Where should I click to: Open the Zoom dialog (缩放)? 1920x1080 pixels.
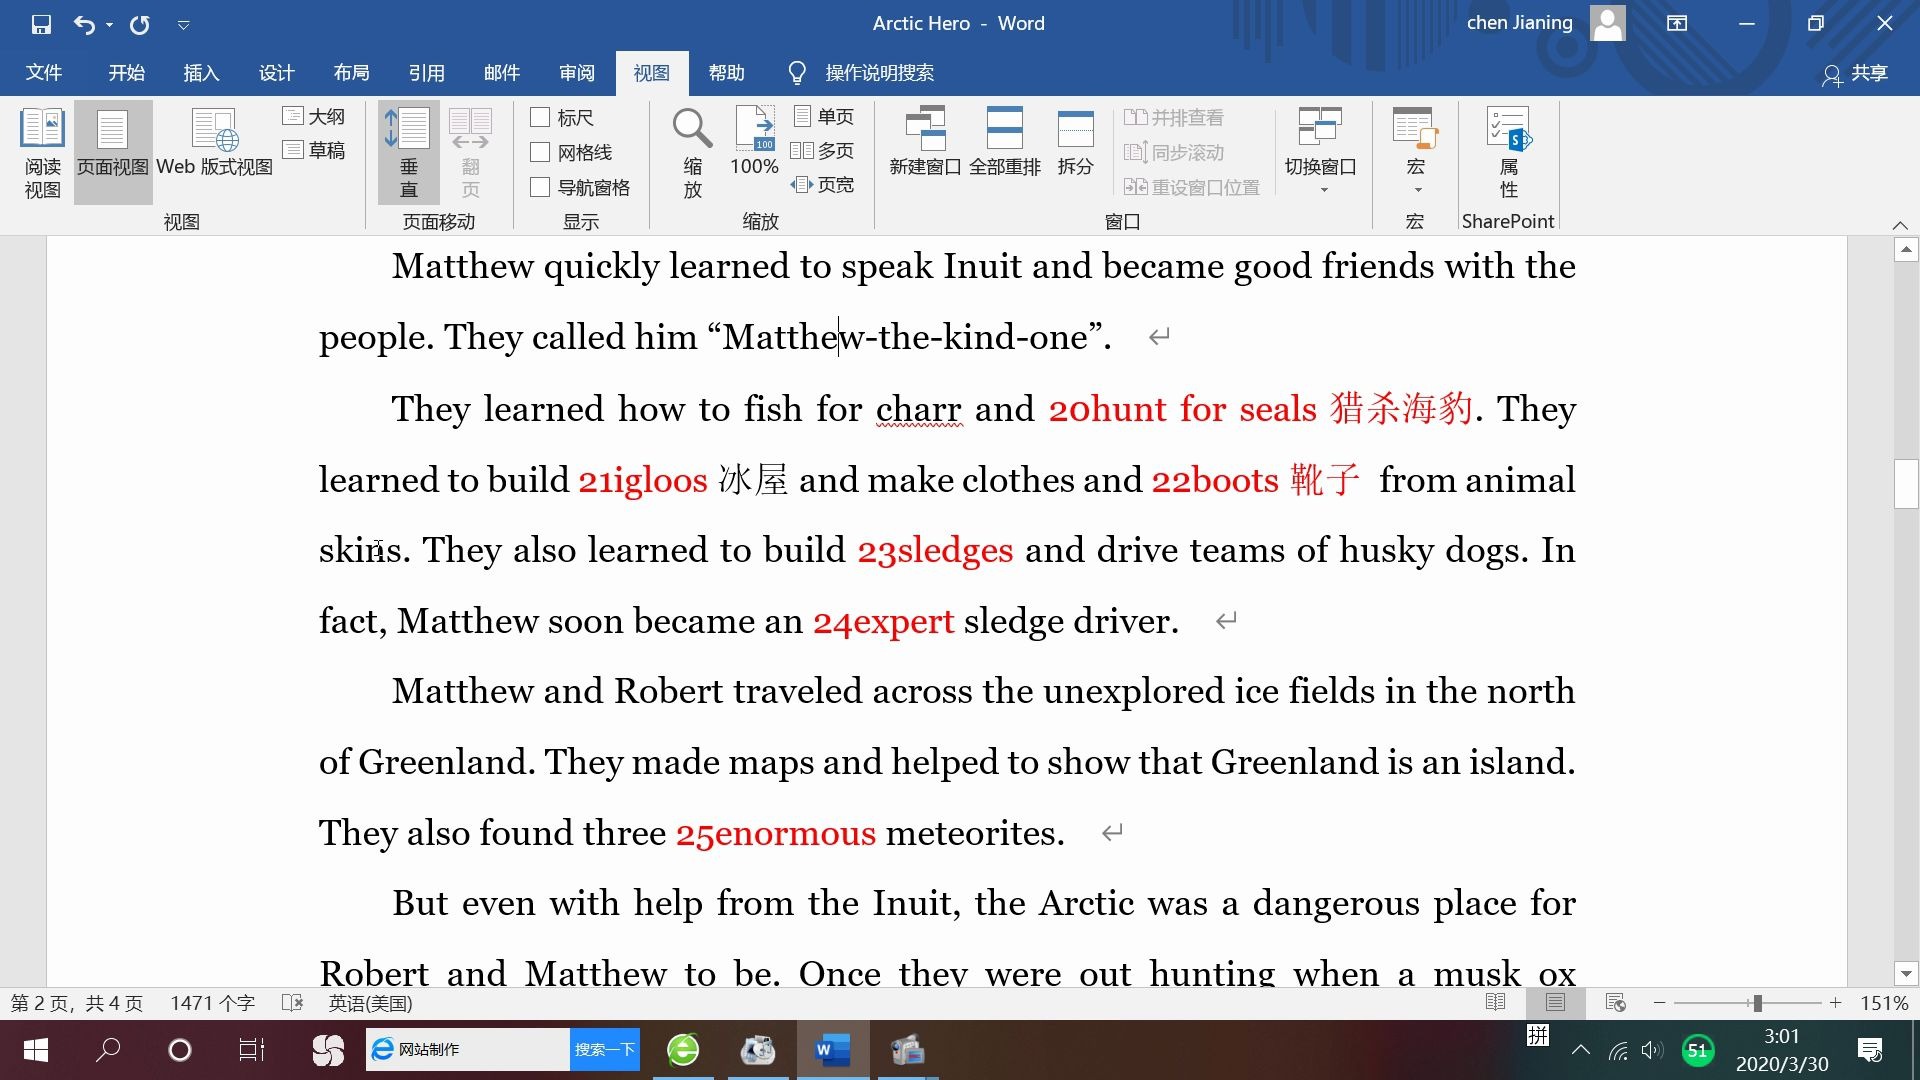coord(692,153)
